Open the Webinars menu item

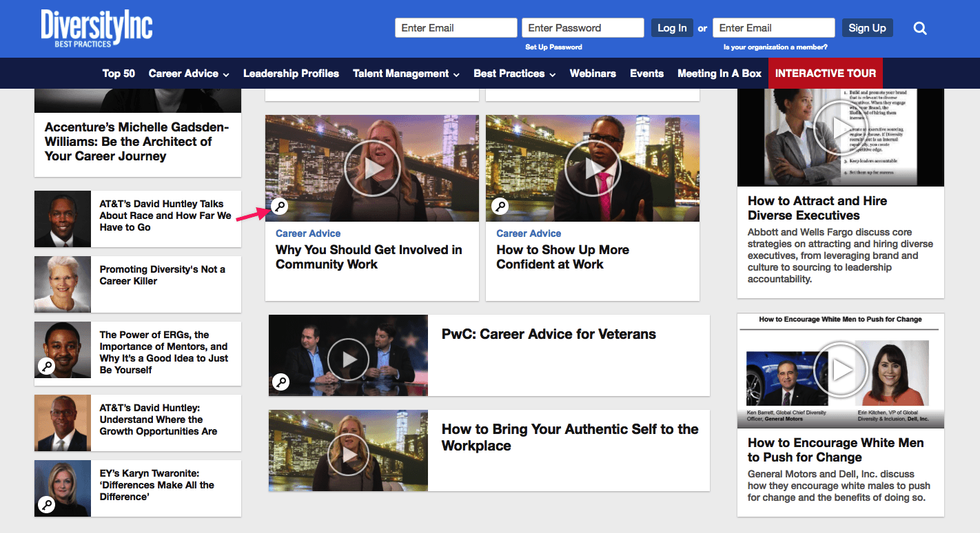tap(593, 73)
